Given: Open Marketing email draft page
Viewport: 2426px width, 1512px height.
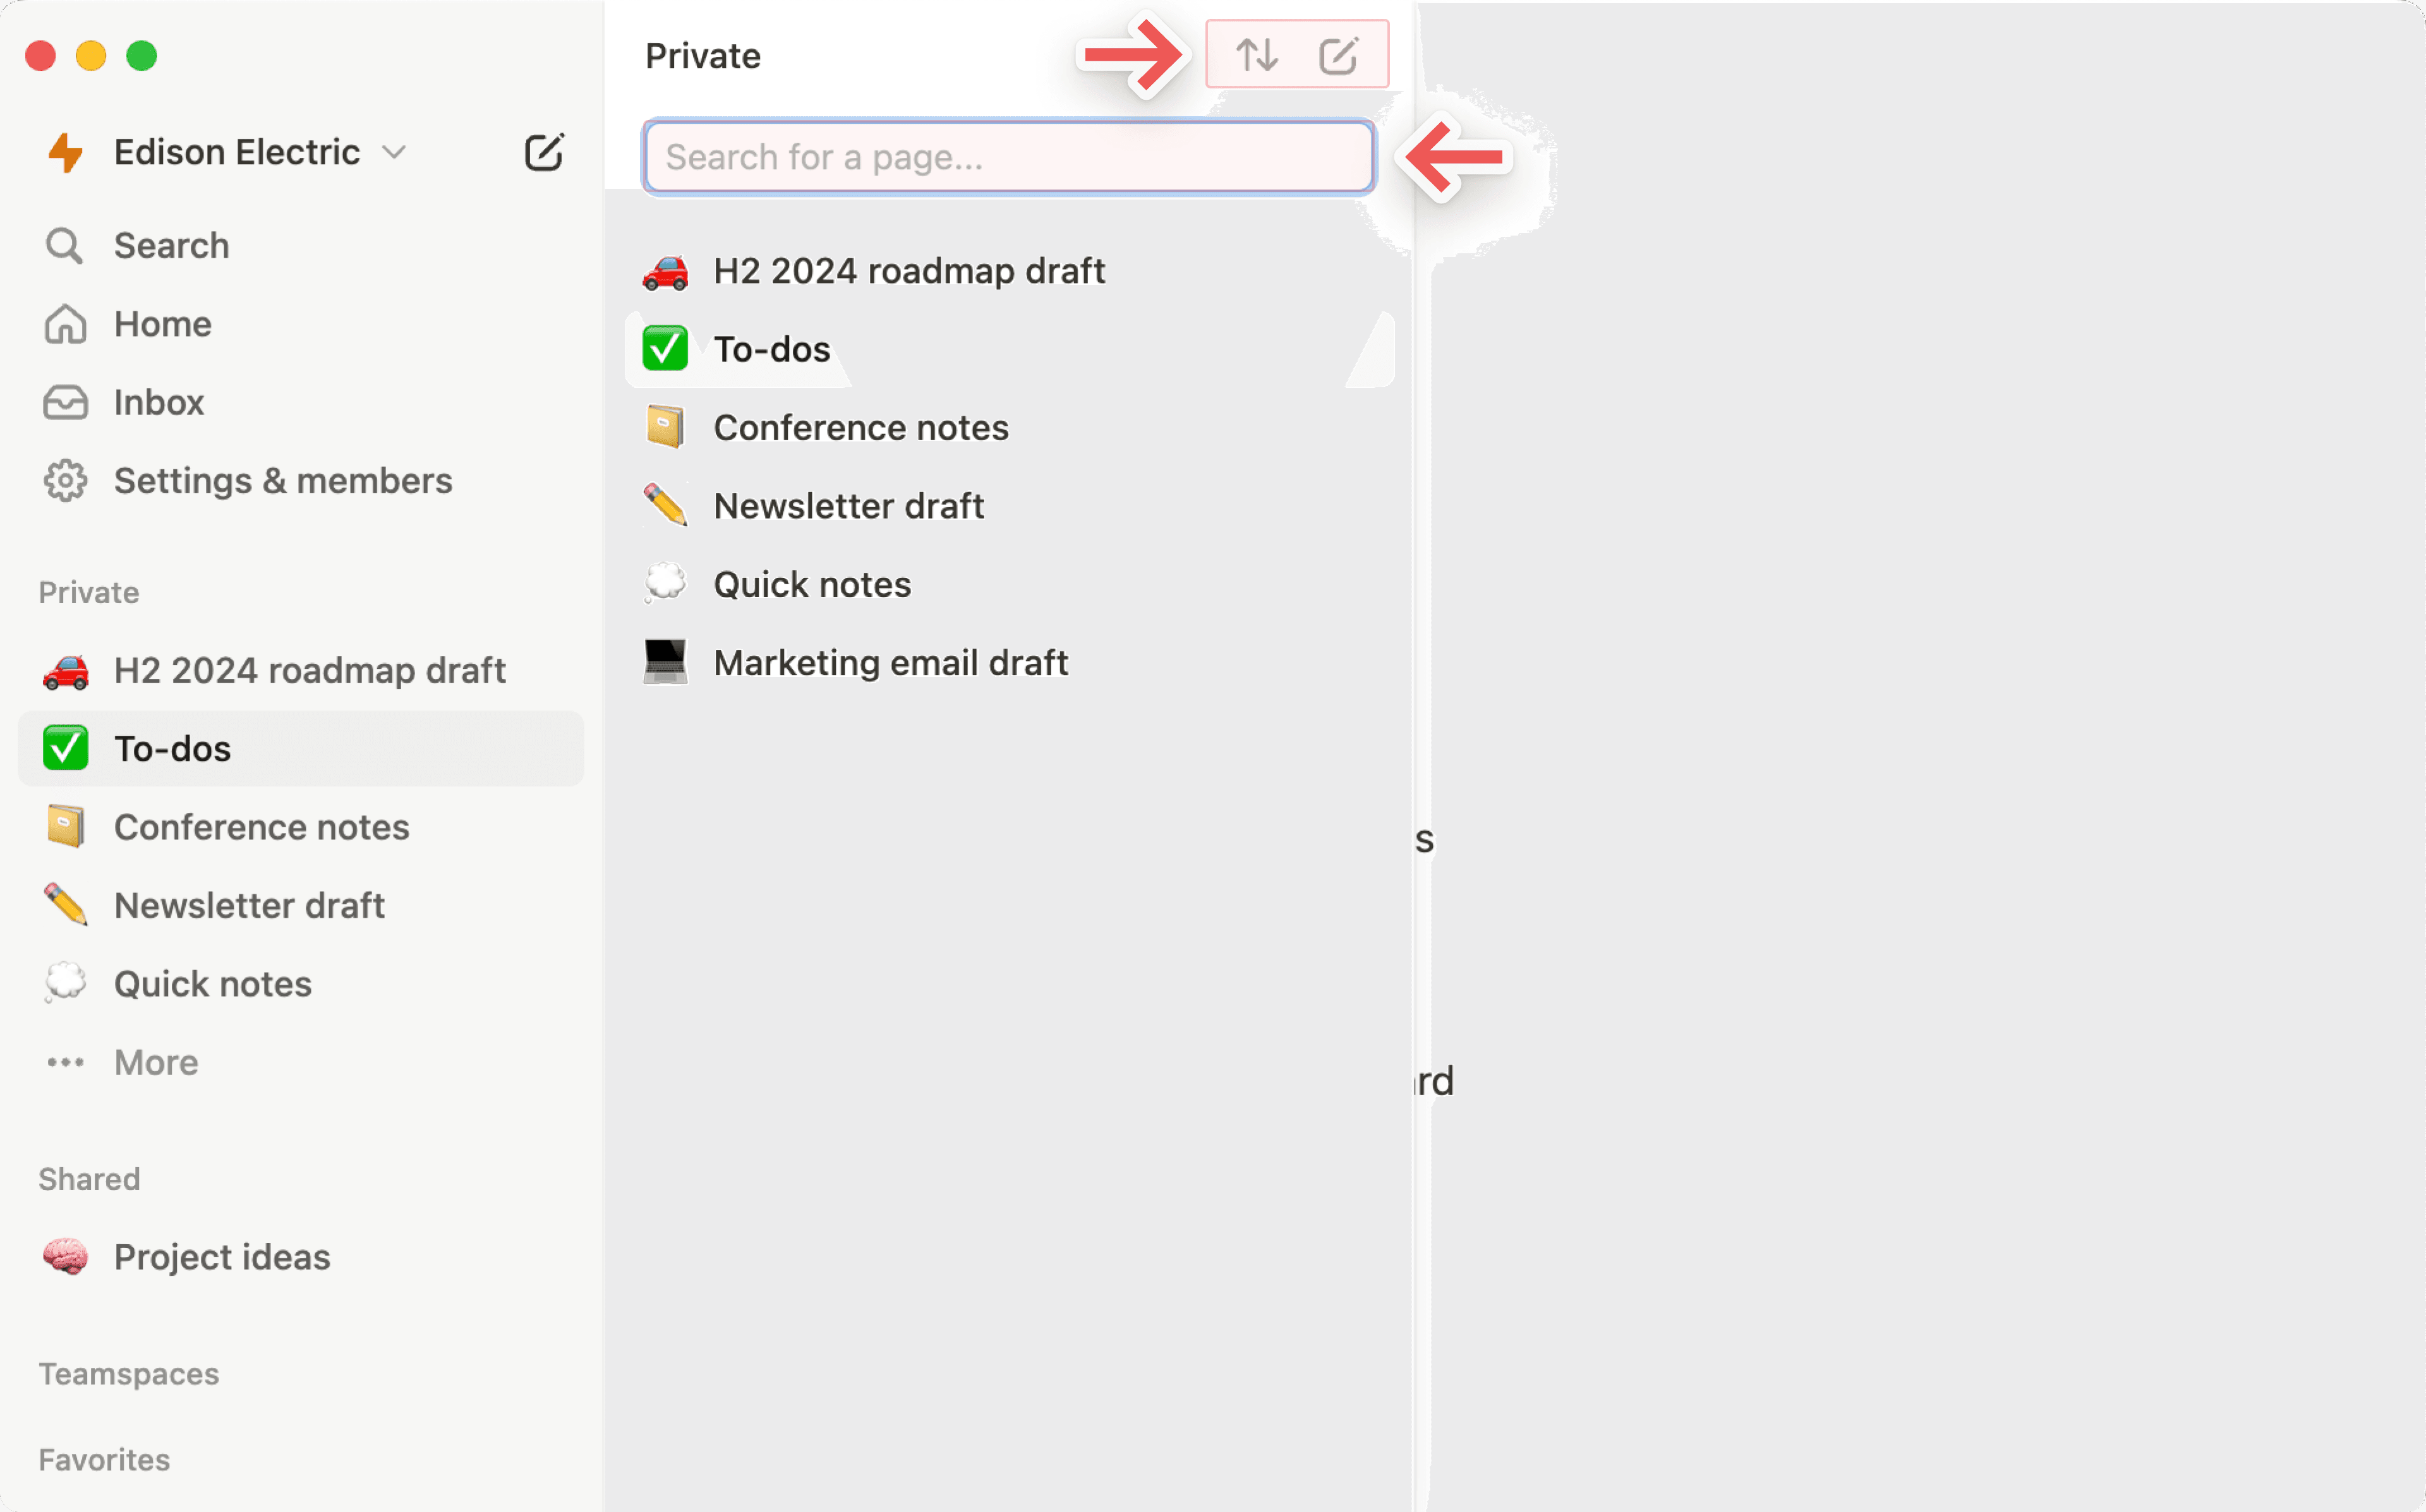Looking at the screenshot, I should click(890, 663).
